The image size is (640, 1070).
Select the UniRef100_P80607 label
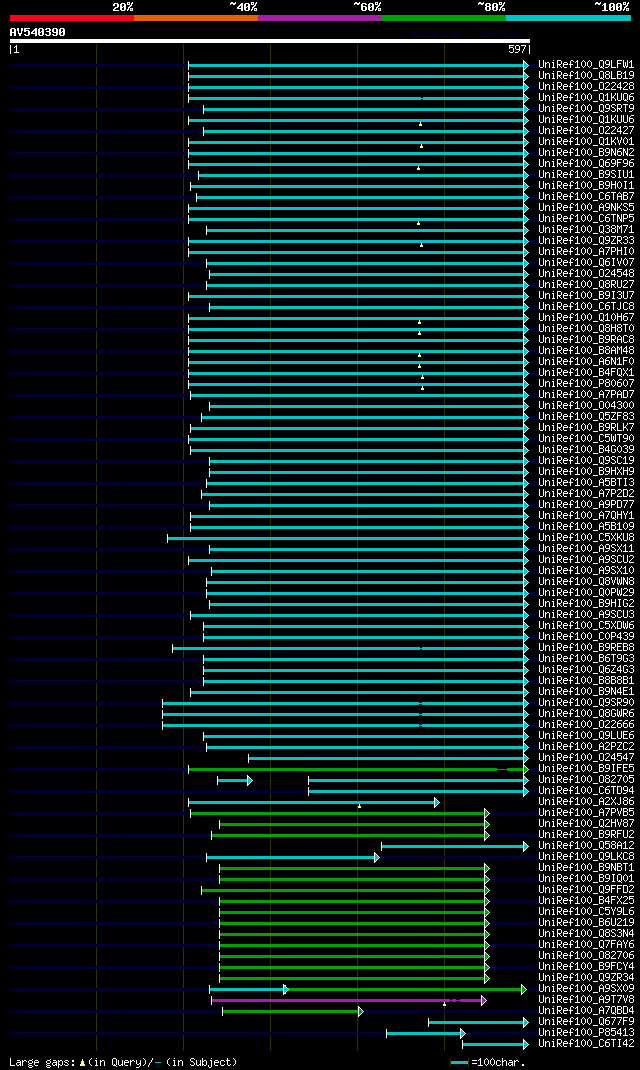coord(586,384)
